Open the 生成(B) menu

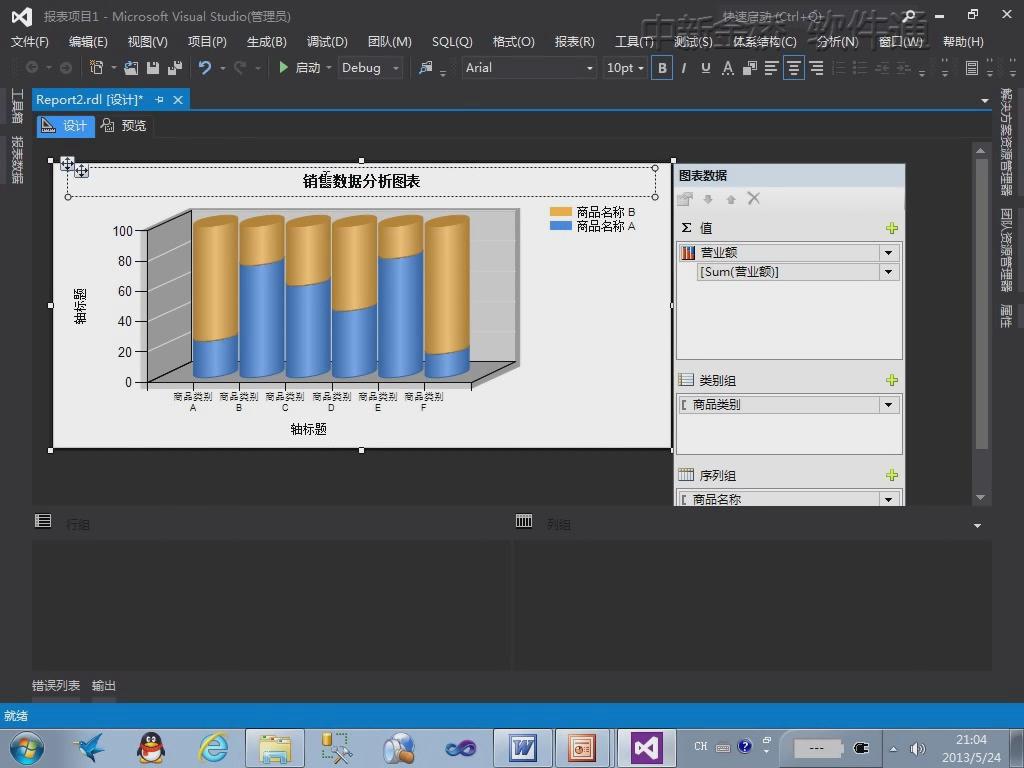(266, 42)
